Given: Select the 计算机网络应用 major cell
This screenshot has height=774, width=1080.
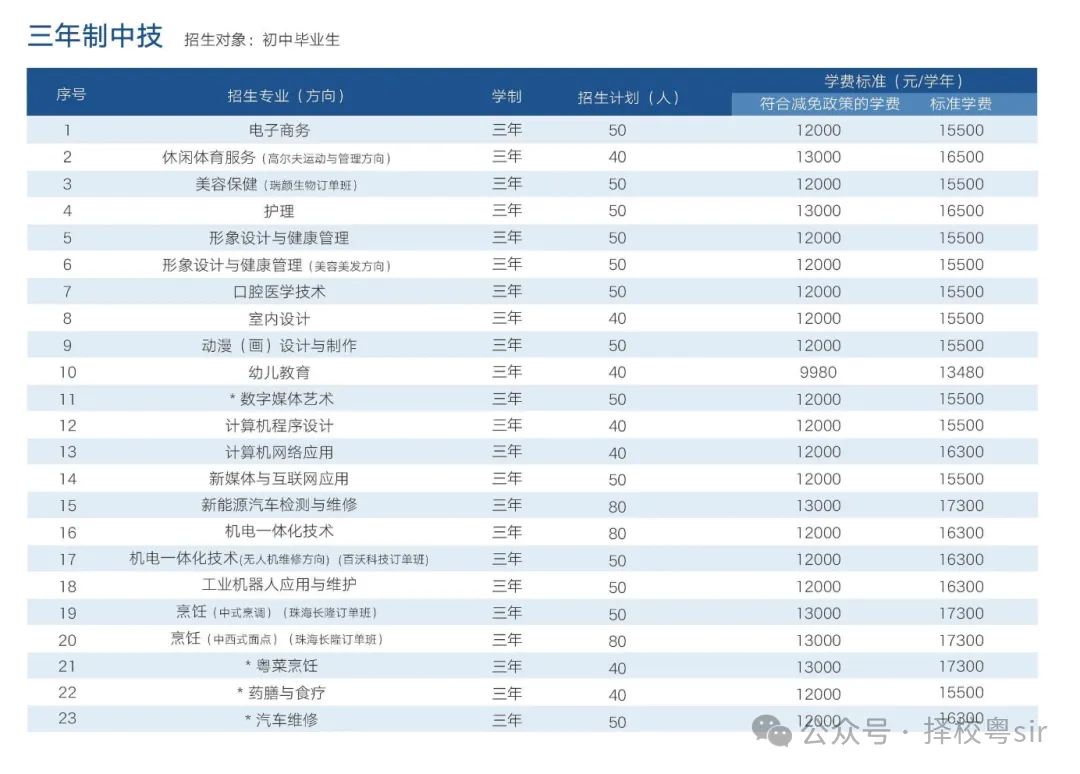Looking at the screenshot, I should coord(279,452).
